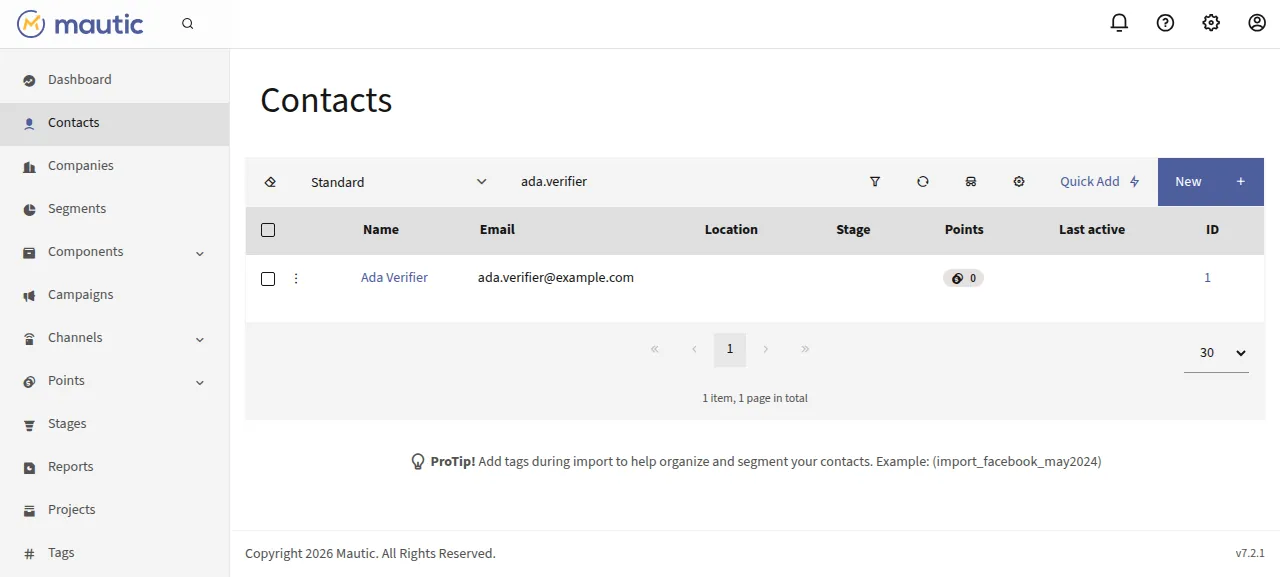Viewport: 1280px width, 577px height.
Task: Open row actions menu for Ada Verifier
Action: point(296,278)
